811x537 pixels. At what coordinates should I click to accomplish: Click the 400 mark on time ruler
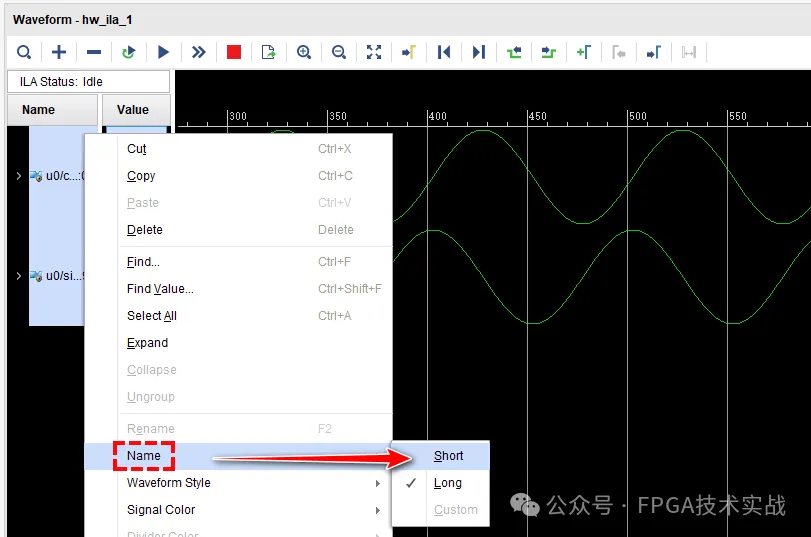click(437, 117)
